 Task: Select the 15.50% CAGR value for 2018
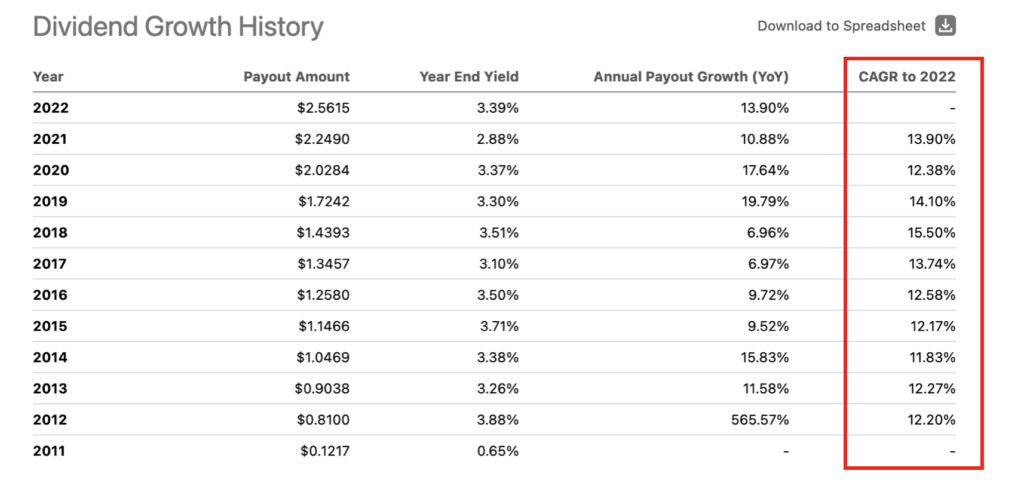coord(931,233)
